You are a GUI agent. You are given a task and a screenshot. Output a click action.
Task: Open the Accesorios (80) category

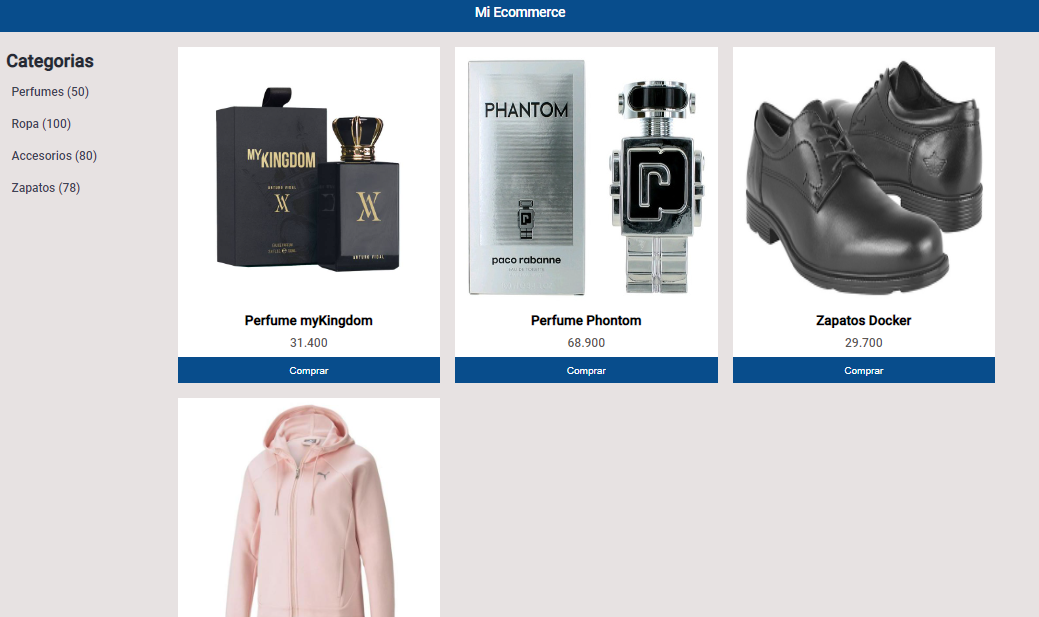(x=54, y=156)
